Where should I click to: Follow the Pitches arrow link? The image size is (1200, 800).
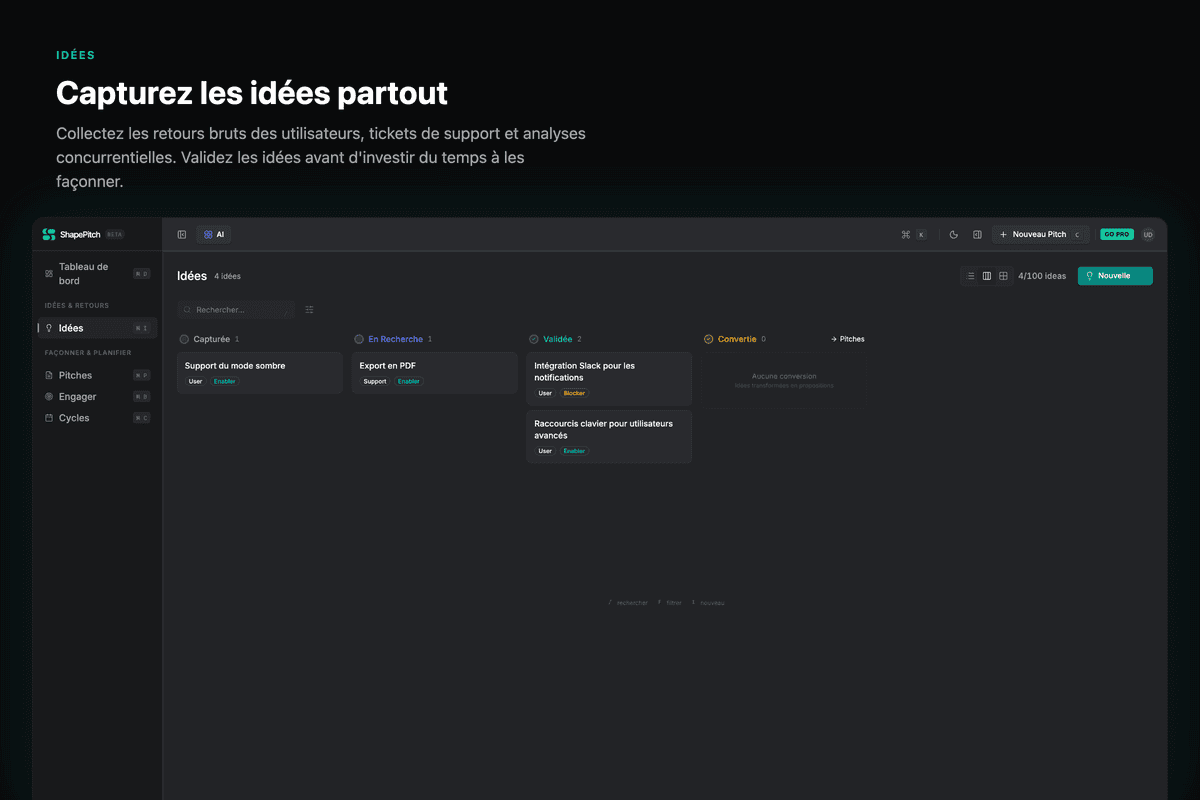pyautogui.click(x=847, y=339)
